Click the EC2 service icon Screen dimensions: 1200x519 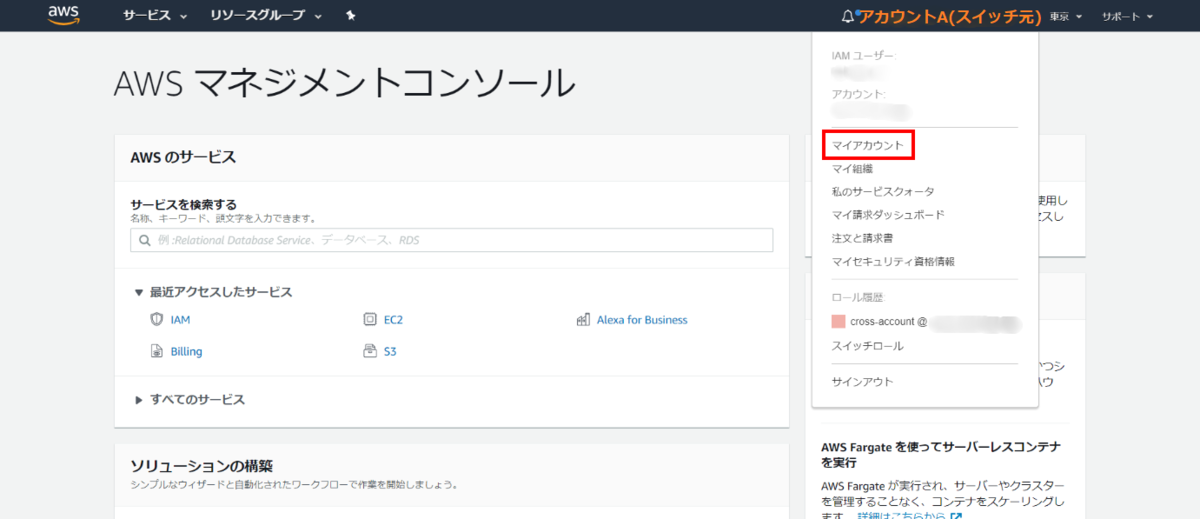point(370,320)
